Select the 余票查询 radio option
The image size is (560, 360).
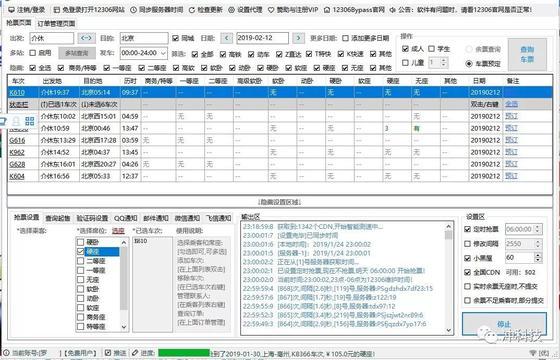[x=469, y=49]
